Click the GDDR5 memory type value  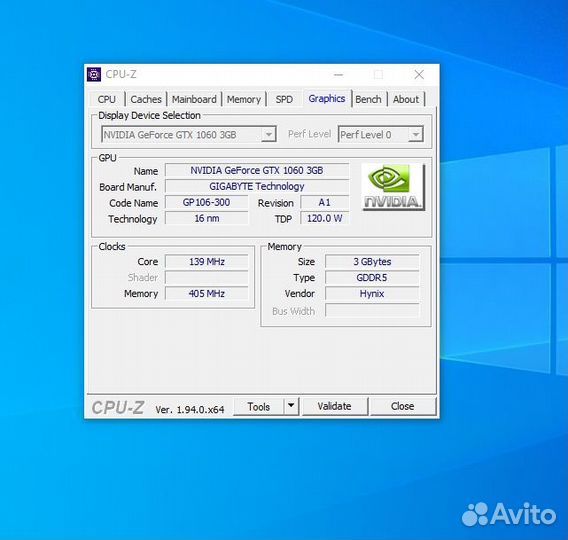click(372, 277)
